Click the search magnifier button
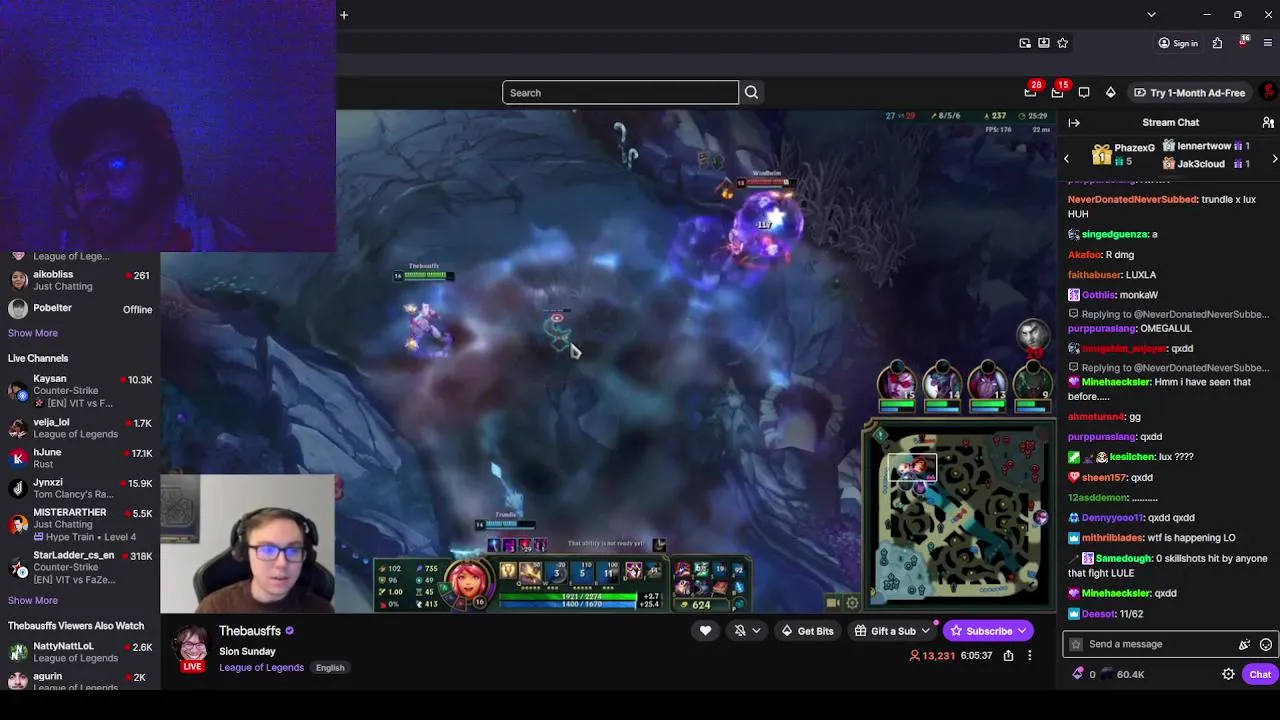Screen dimensions: 1280x720 751,93
